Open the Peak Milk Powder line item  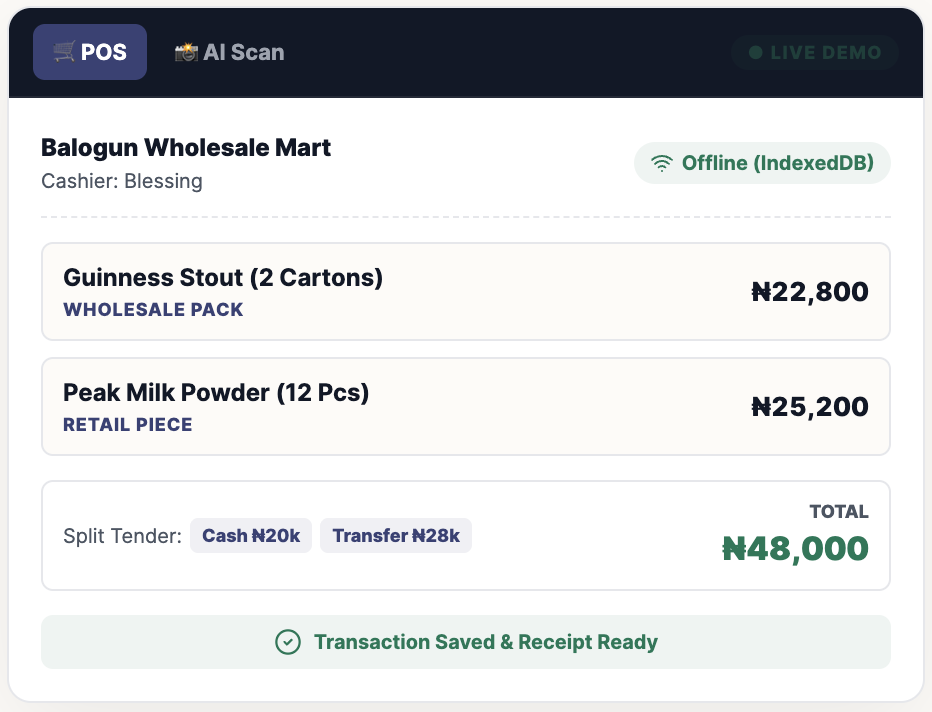click(x=465, y=407)
